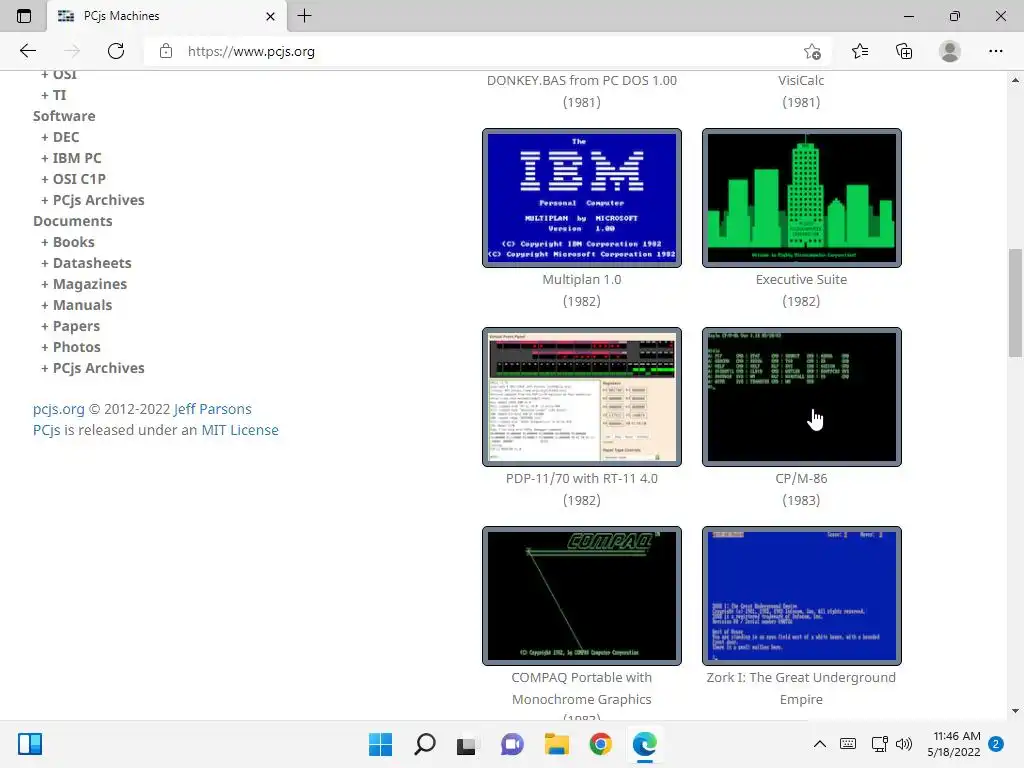Select the Software heading

pyautogui.click(x=64, y=116)
